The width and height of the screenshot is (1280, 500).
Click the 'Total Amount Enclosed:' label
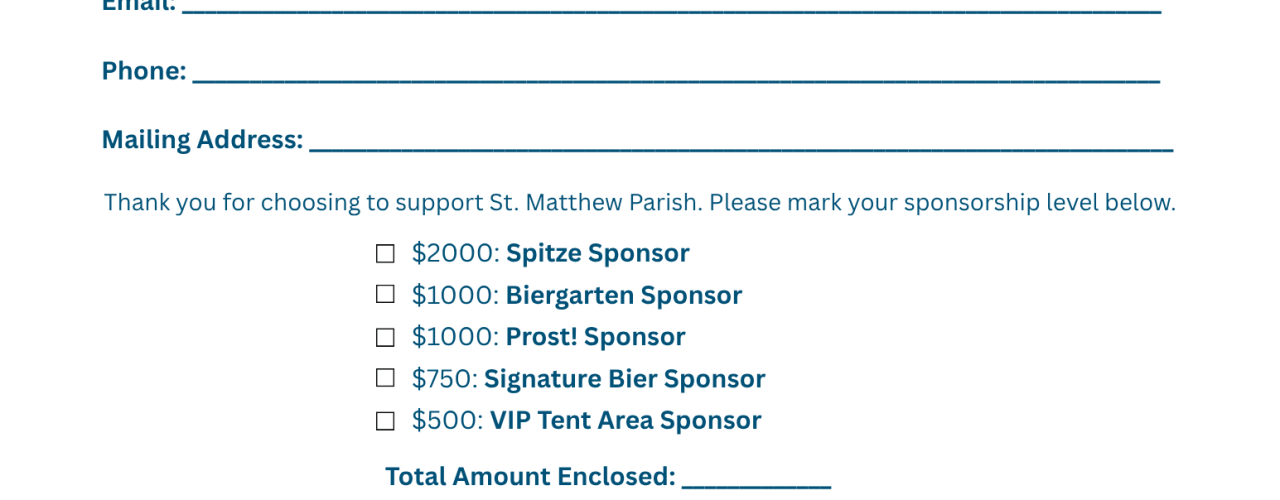click(530, 477)
